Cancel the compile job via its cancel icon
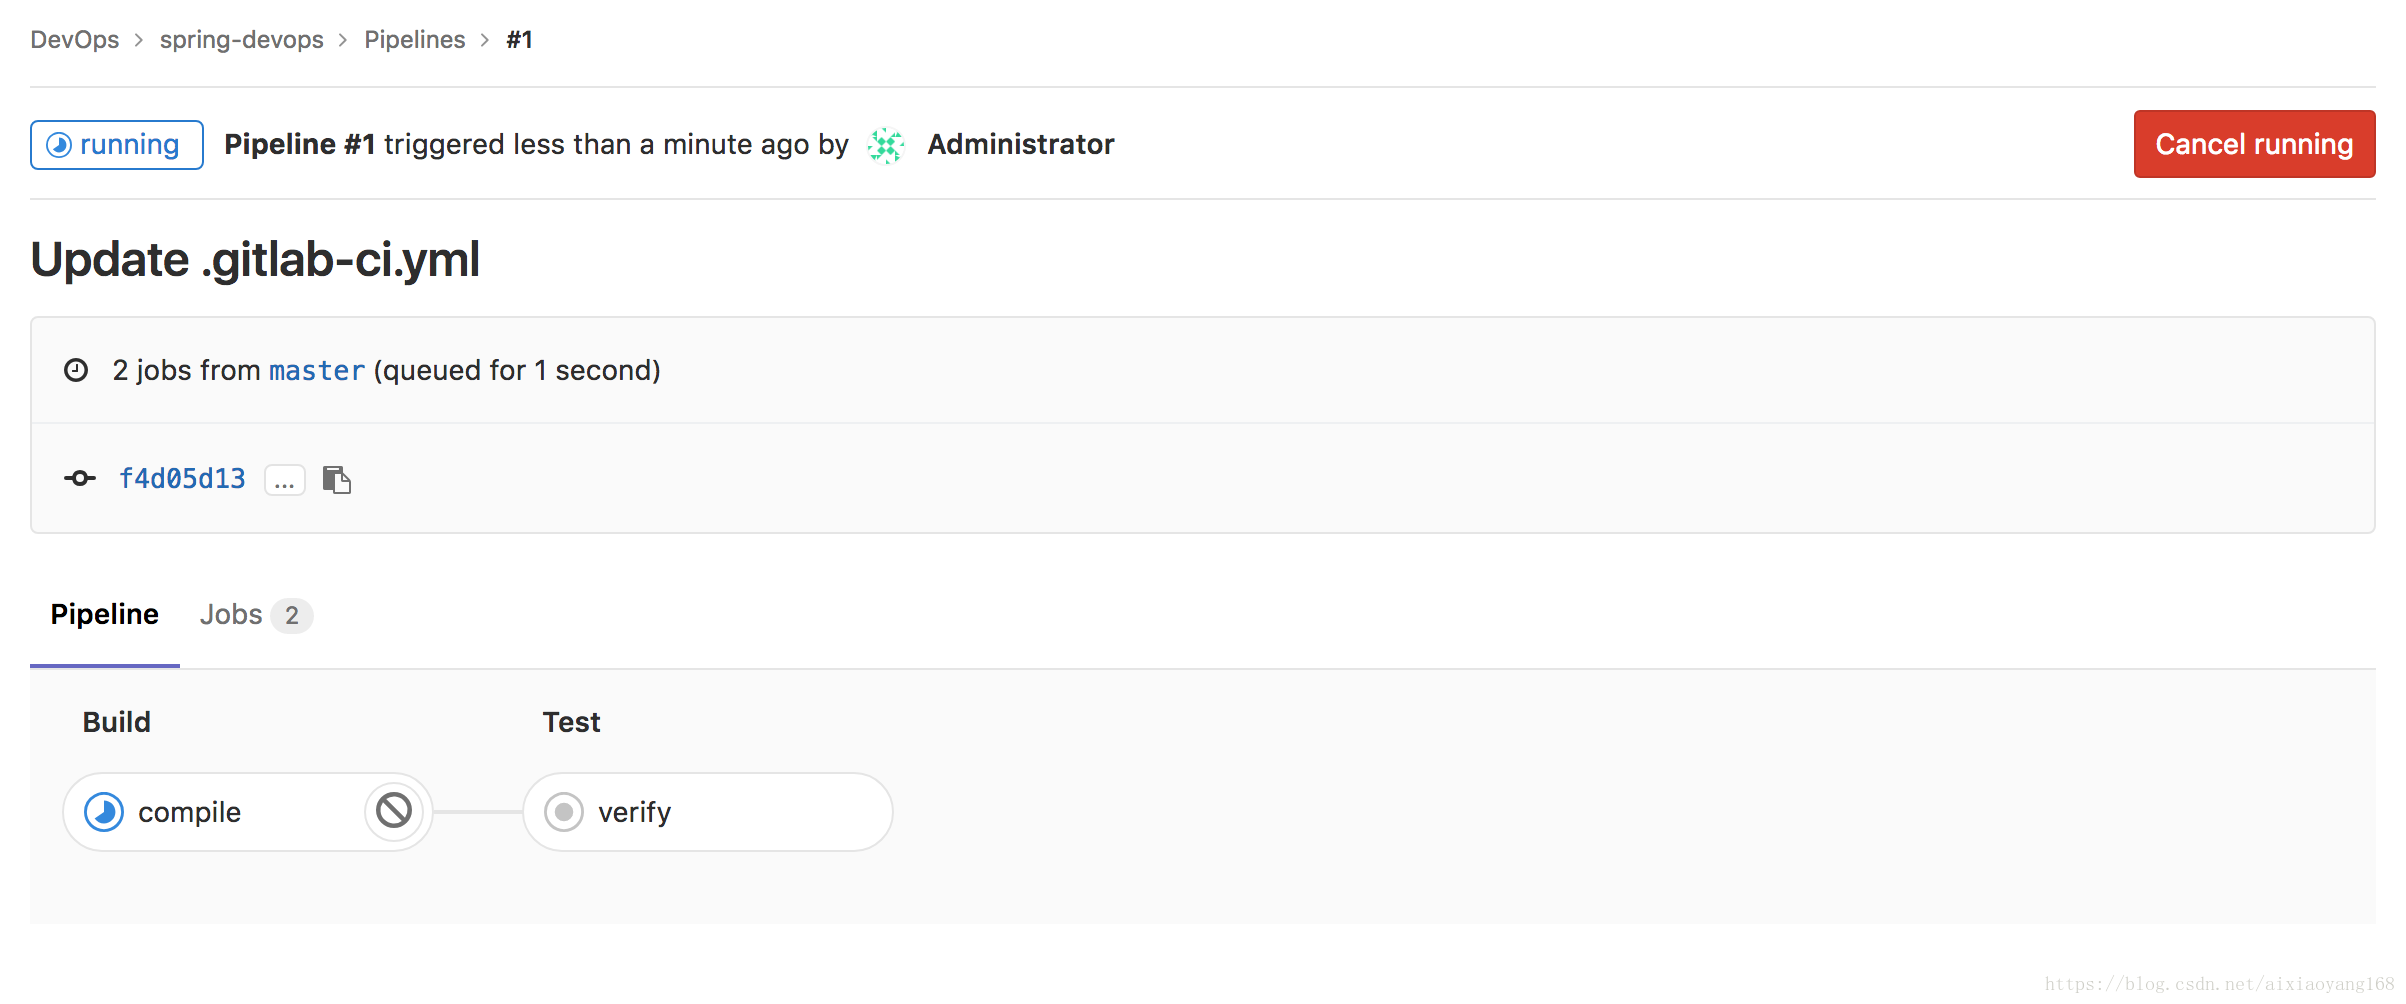This screenshot has height=1004, width=2406. pos(394,811)
